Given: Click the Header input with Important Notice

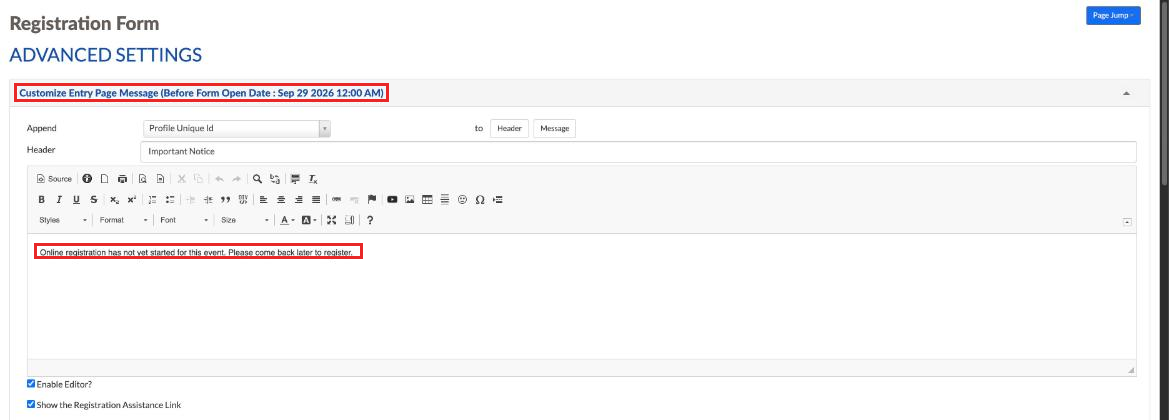Looking at the screenshot, I should (x=638, y=151).
